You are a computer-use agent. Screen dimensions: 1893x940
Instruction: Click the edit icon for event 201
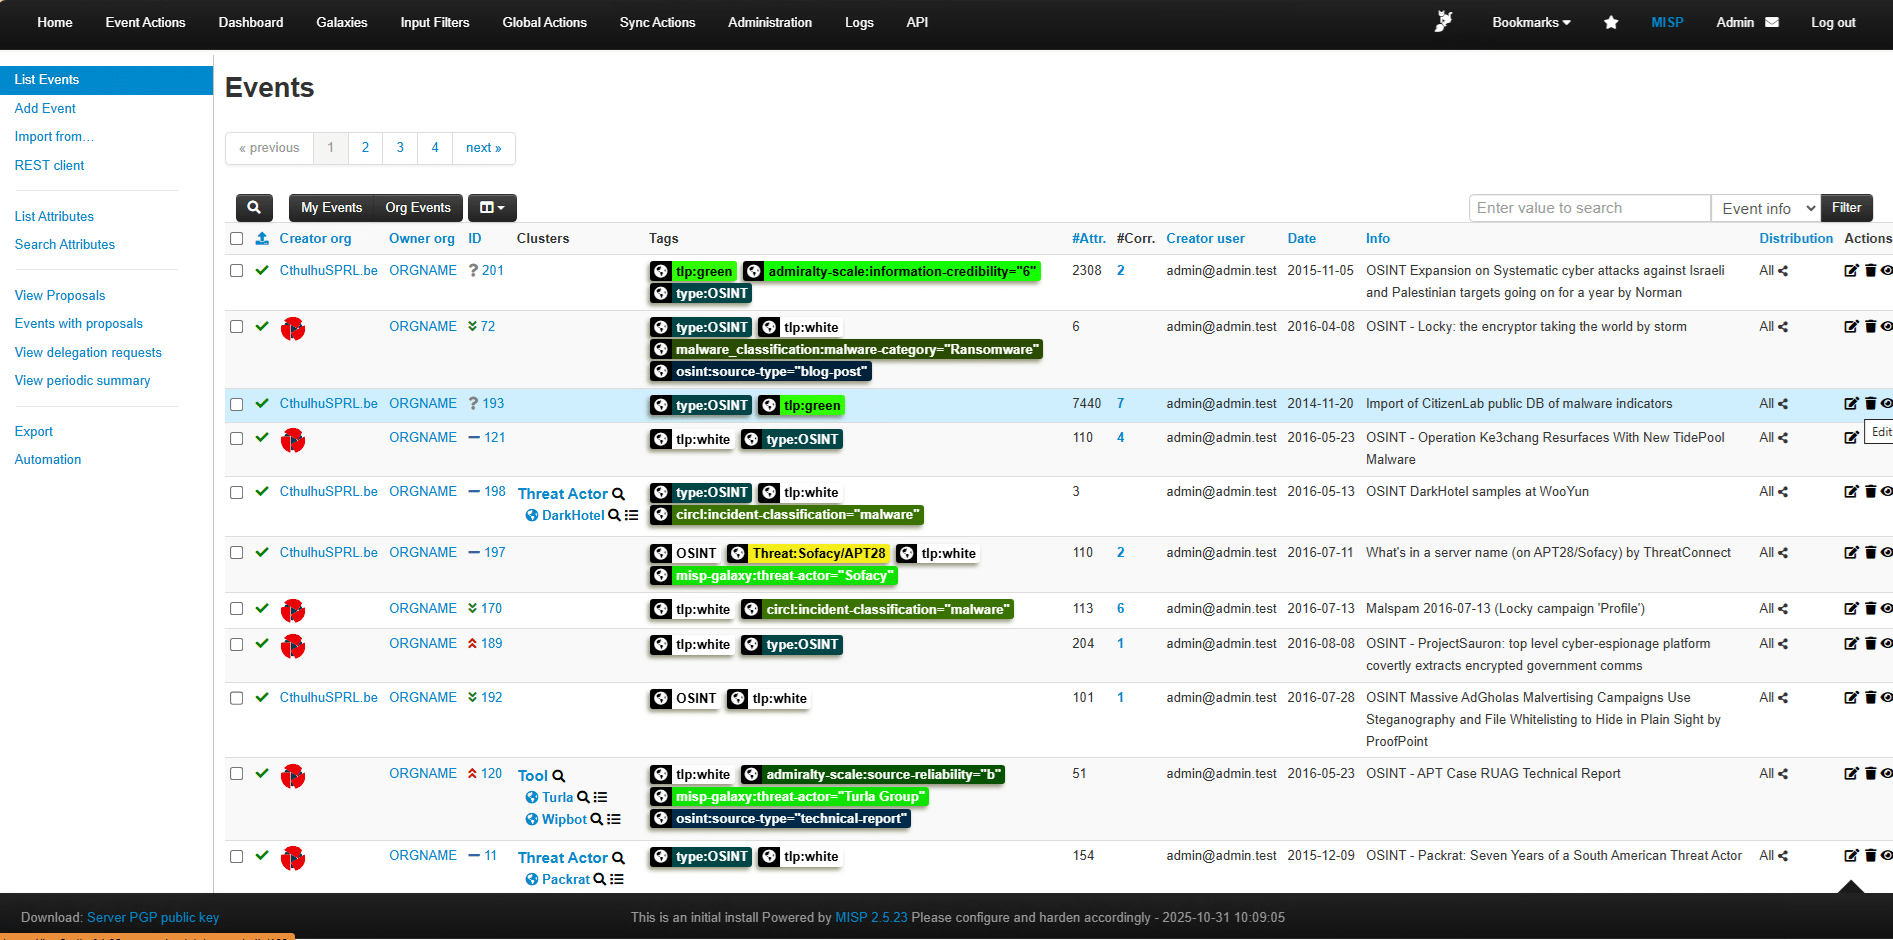[1851, 271]
